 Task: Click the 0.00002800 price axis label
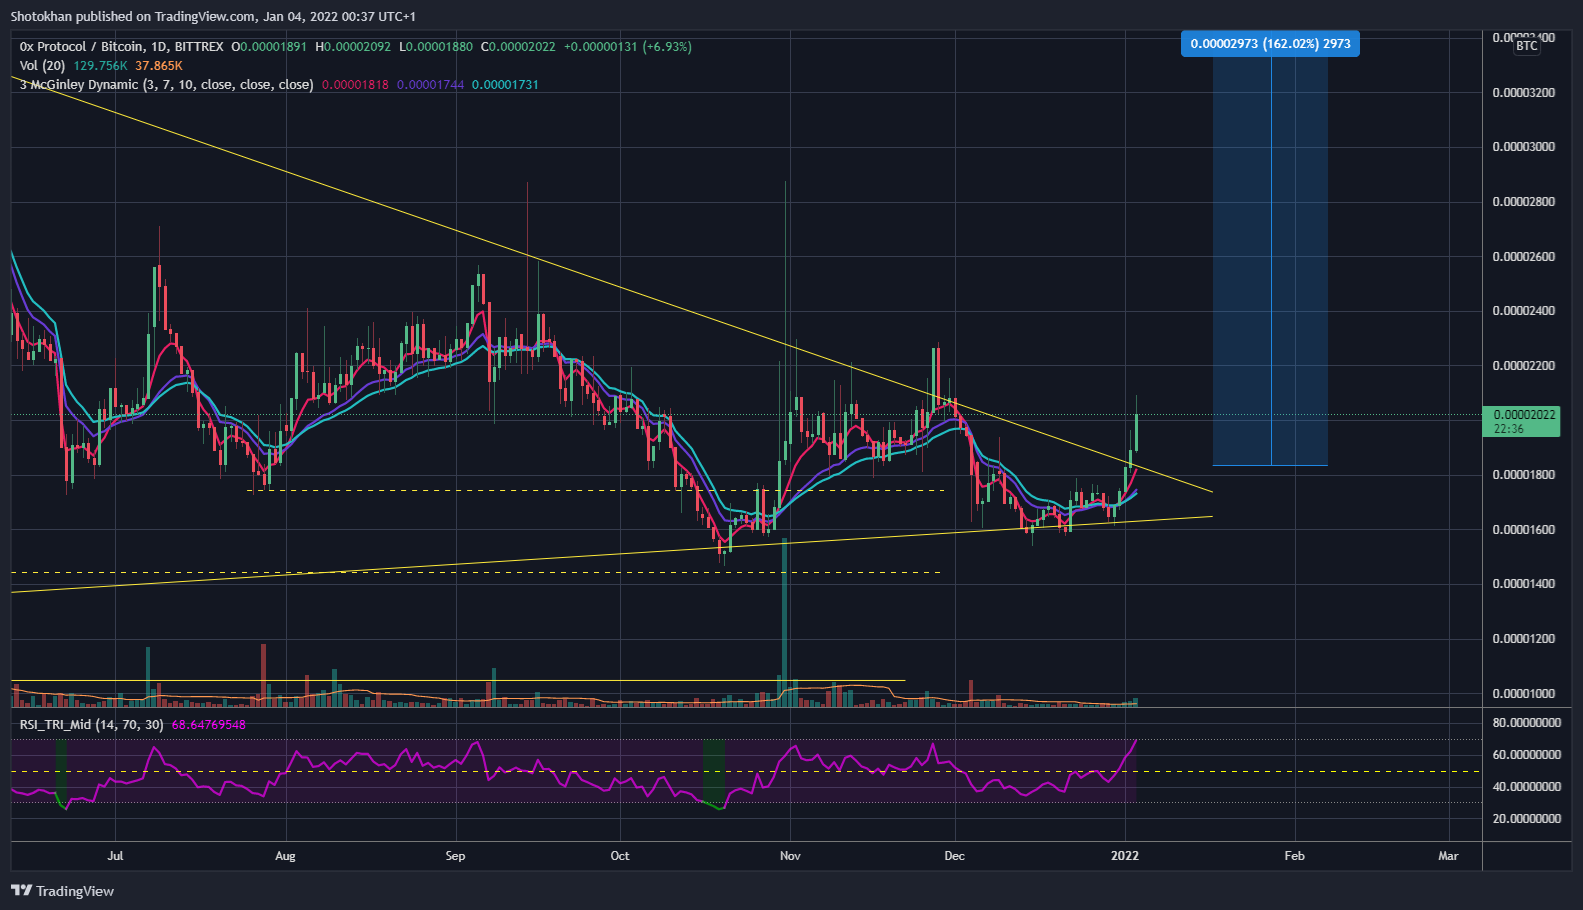(x=1524, y=202)
